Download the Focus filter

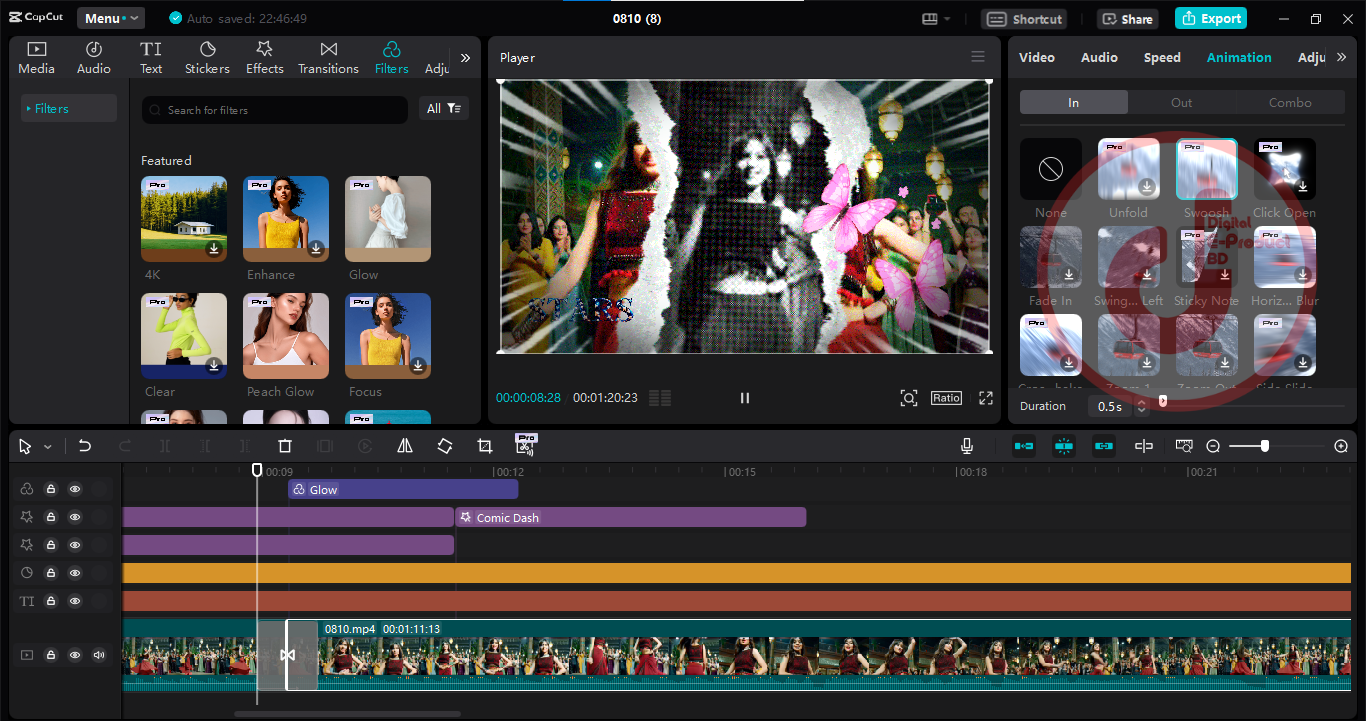[x=418, y=365]
